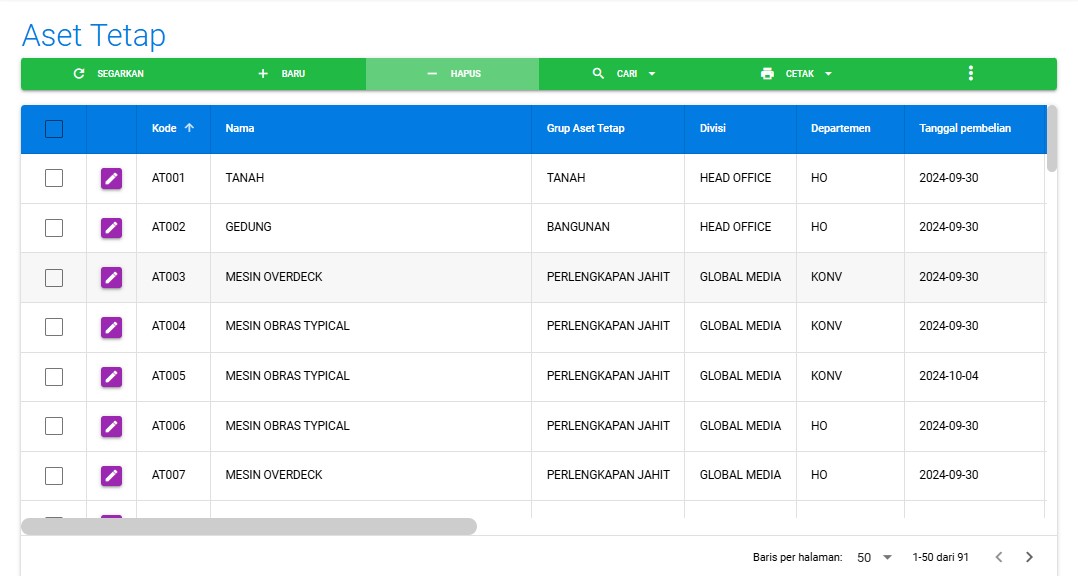This screenshot has width=1078, height=576.
Task: Open the three-dot more options menu
Action: tap(970, 74)
